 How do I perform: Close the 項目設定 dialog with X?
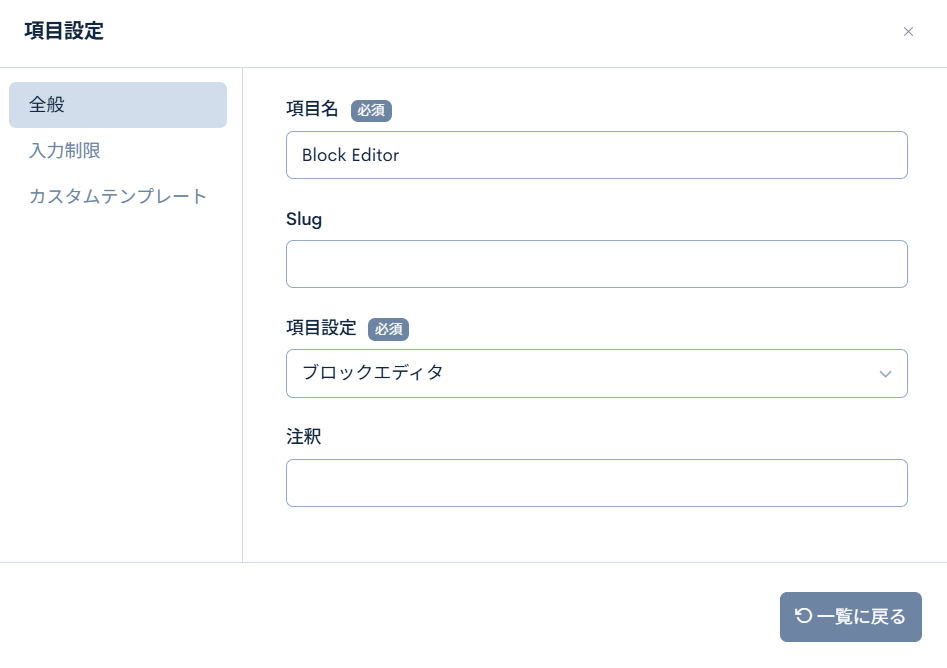click(x=908, y=32)
